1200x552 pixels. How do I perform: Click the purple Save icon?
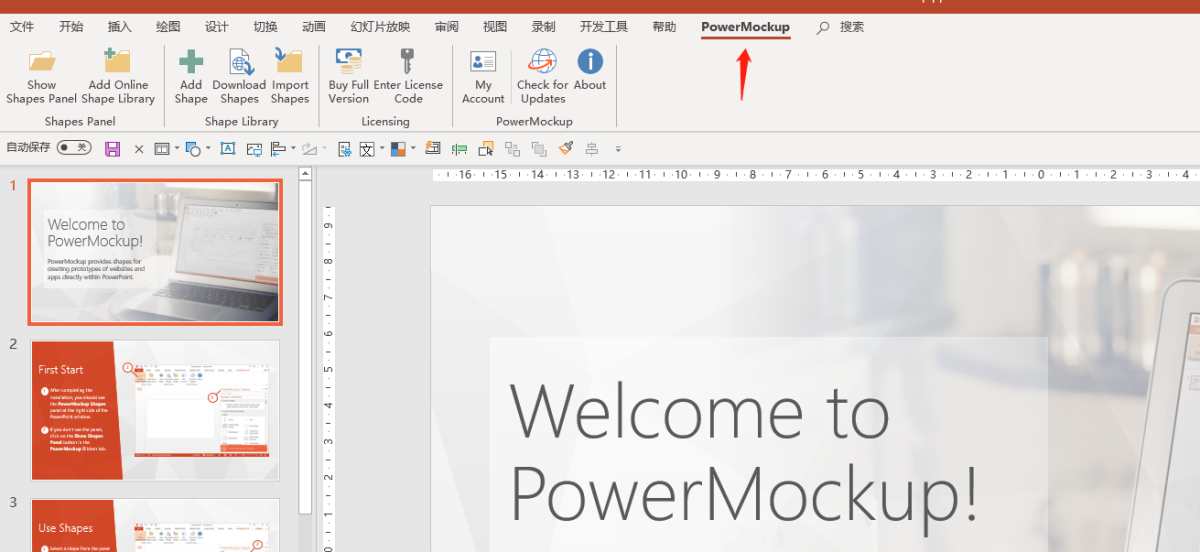112,149
